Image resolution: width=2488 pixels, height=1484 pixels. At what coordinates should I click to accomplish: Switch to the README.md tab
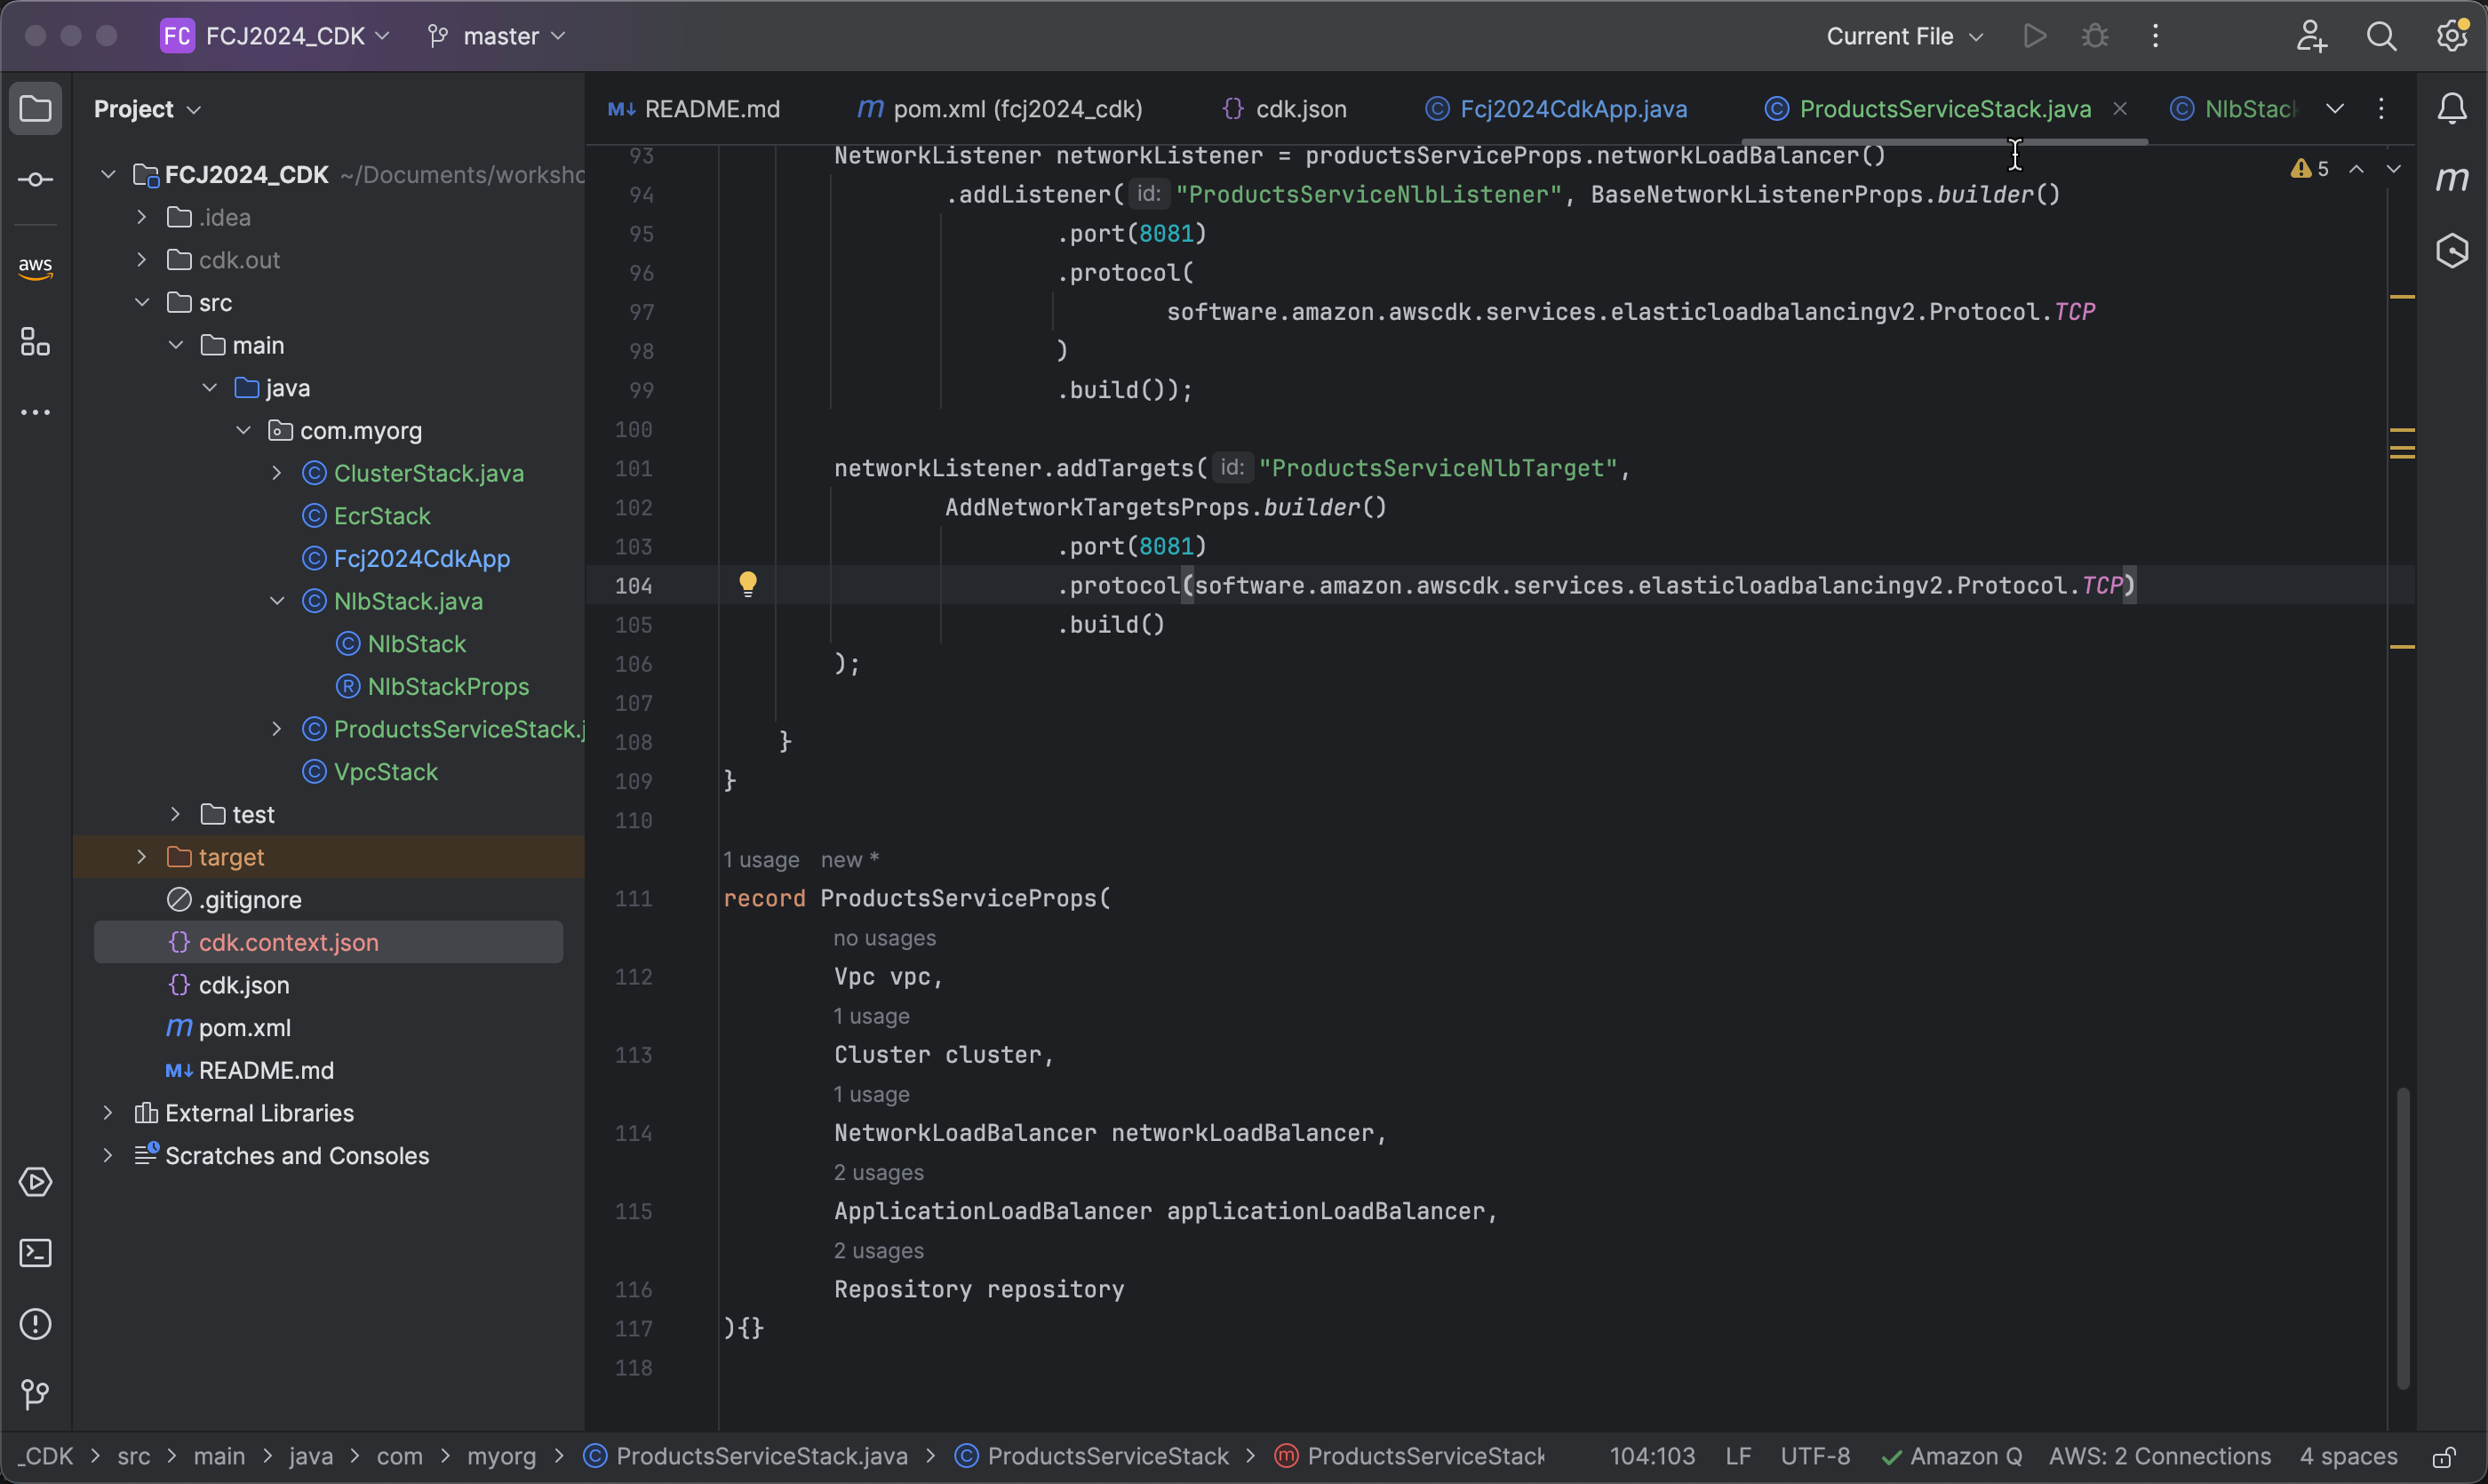694,108
